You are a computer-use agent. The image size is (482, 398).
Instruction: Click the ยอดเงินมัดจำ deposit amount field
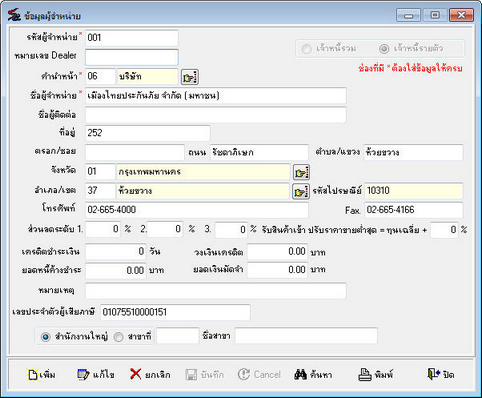pyautogui.click(x=277, y=270)
